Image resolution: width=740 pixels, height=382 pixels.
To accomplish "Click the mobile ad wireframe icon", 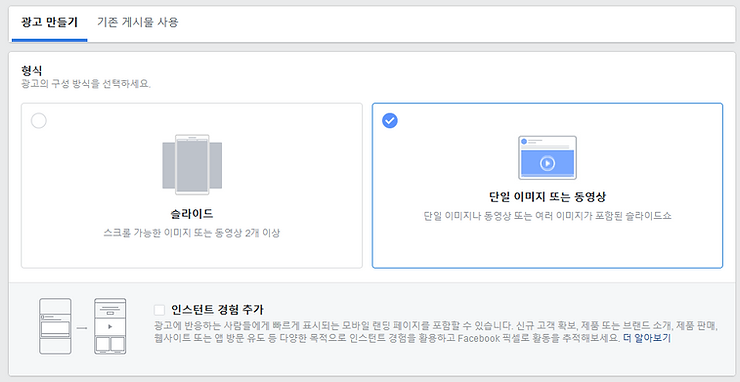I will click(x=56, y=326).
